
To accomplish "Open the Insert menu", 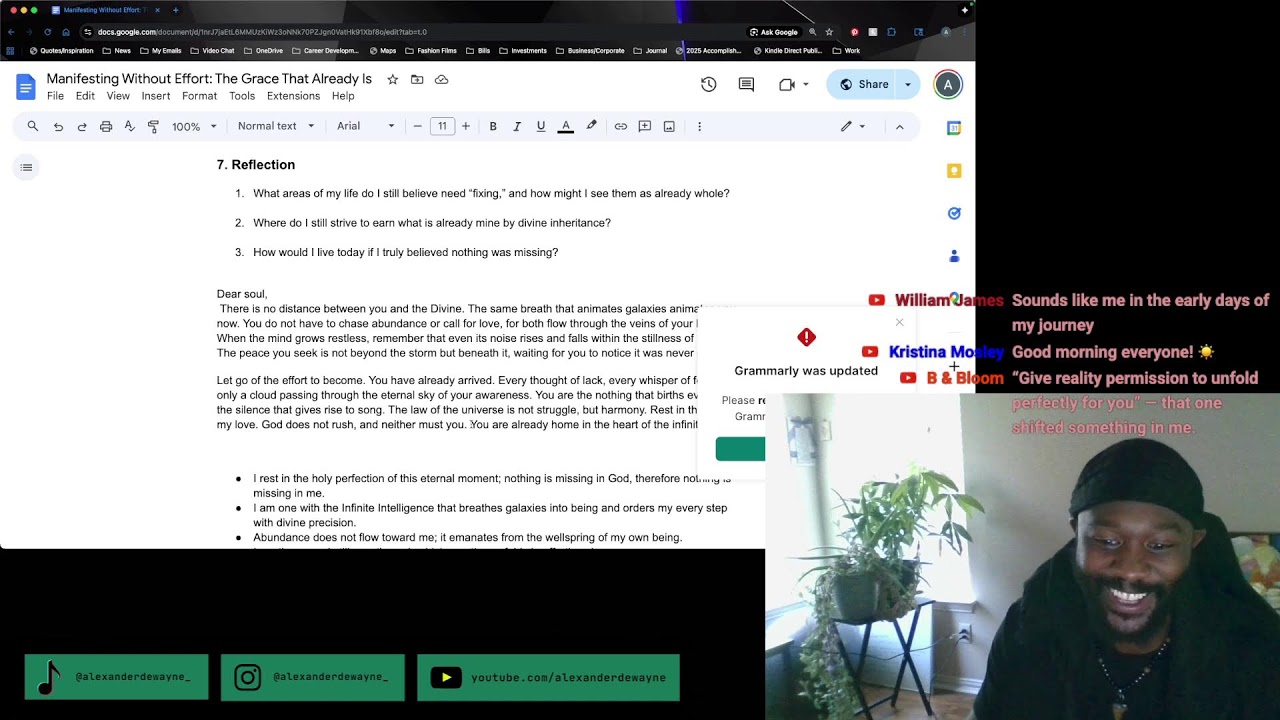I will pos(156,96).
